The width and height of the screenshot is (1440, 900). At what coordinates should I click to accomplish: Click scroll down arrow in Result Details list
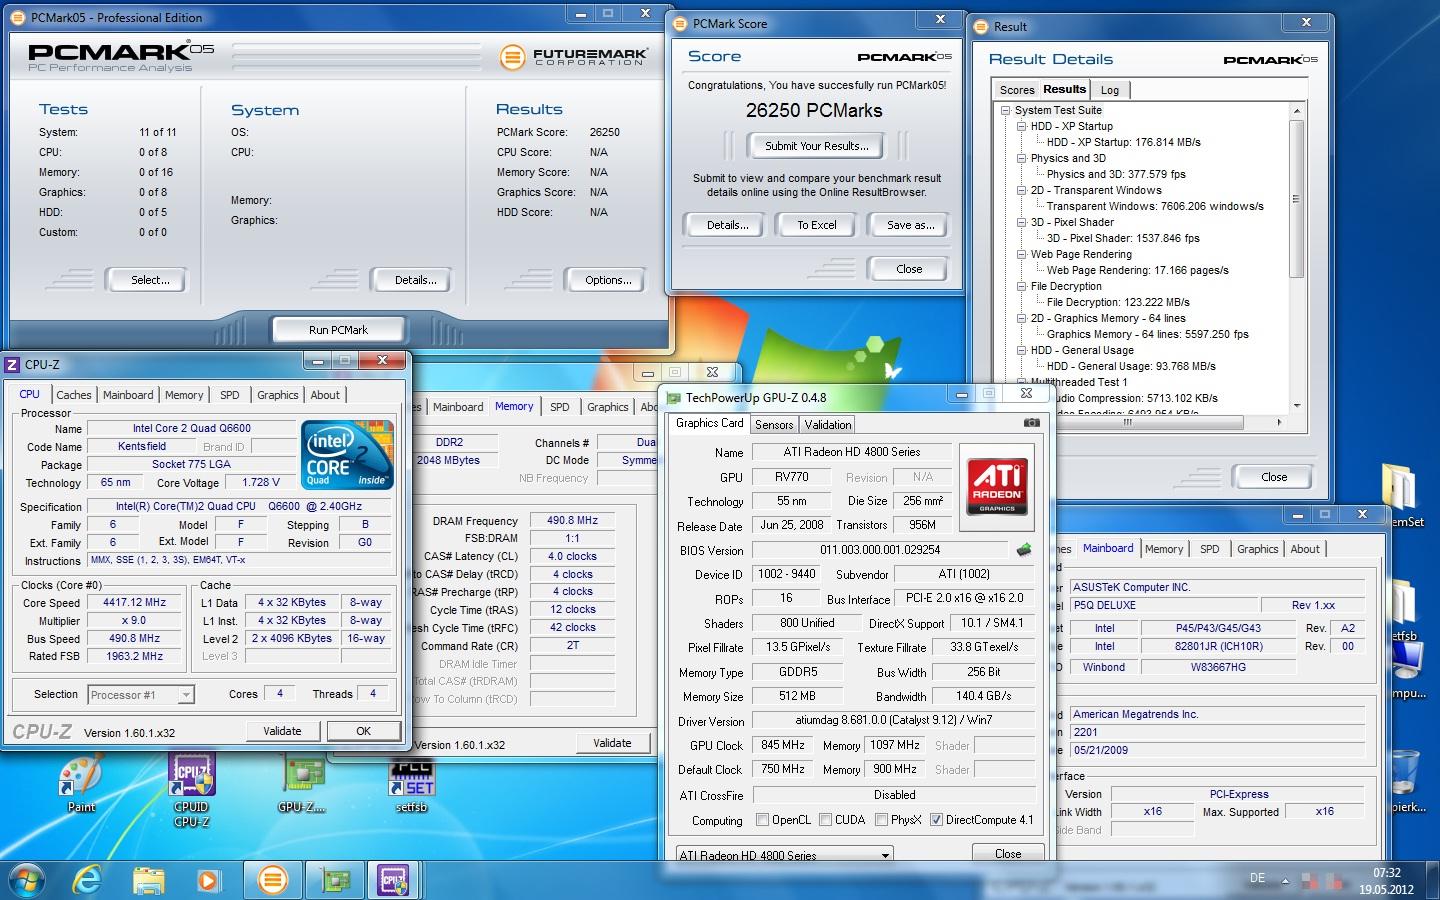[x=1296, y=406]
